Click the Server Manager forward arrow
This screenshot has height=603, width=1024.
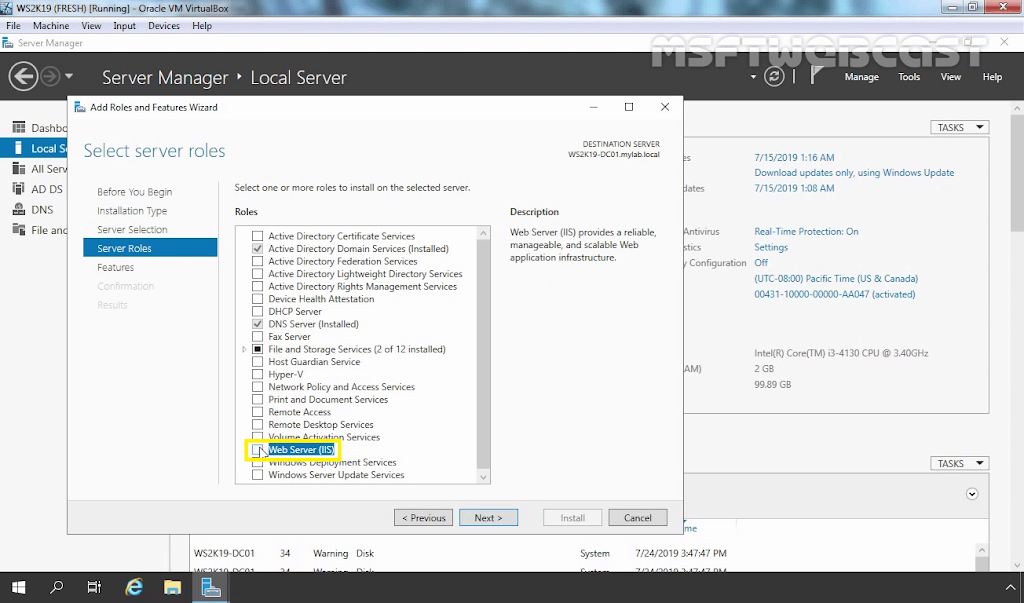point(50,77)
